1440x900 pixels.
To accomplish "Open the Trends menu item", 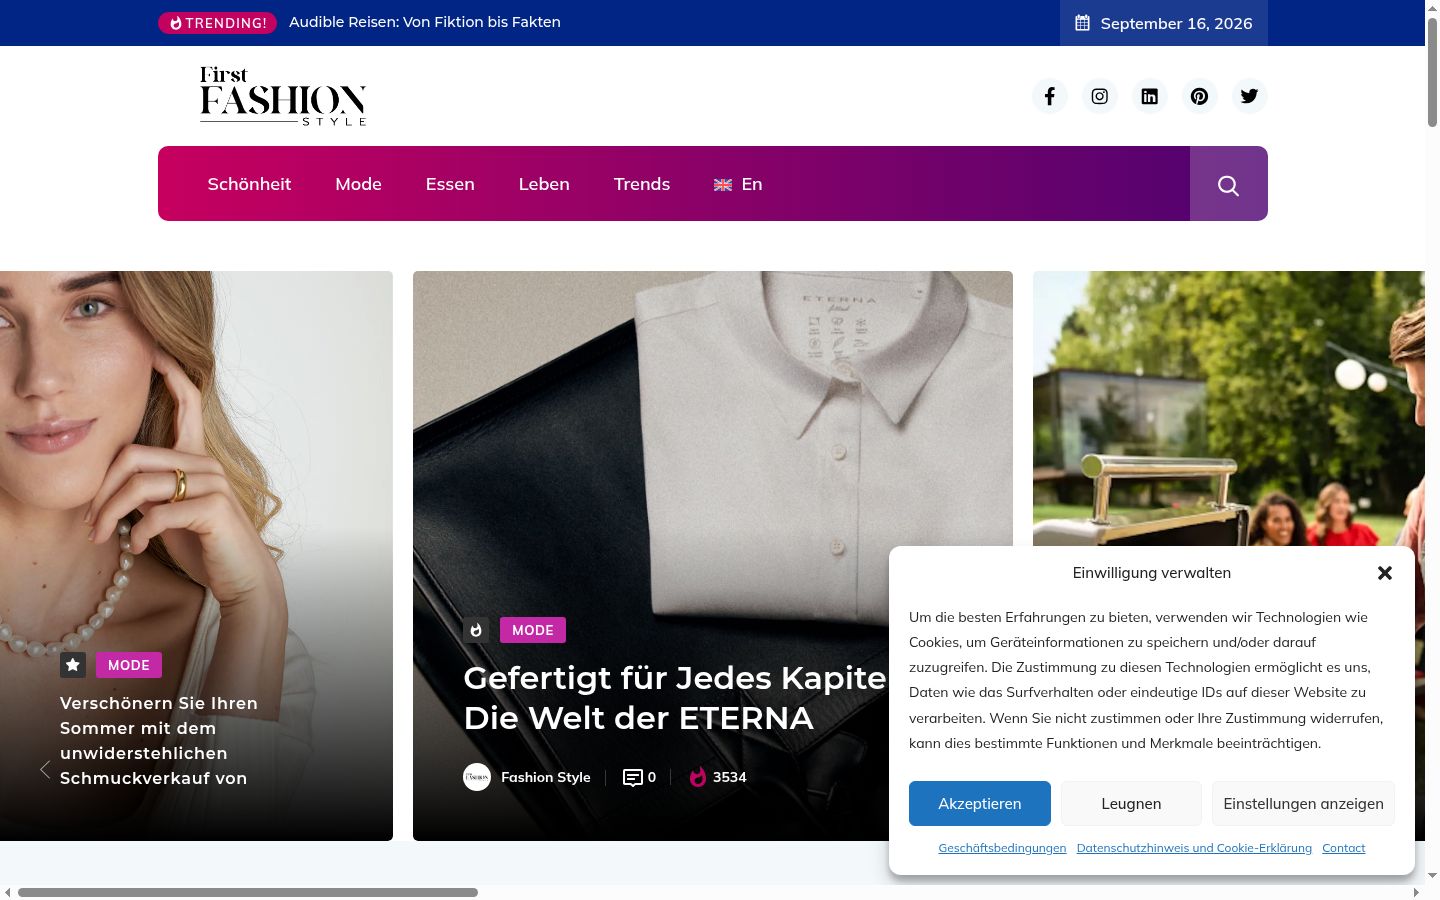I will pyautogui.click(x=642, y=184).
